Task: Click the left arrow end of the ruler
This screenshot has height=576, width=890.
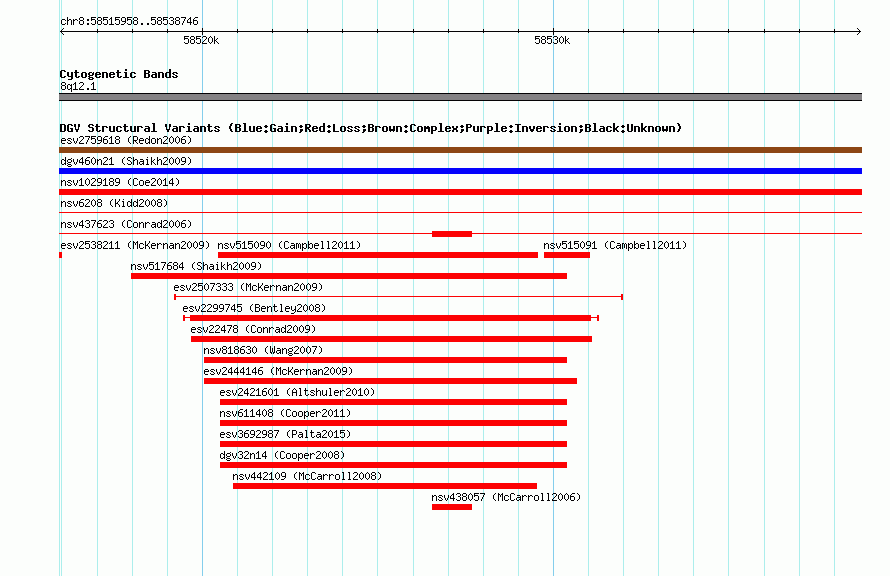Action: coord(62,31)
